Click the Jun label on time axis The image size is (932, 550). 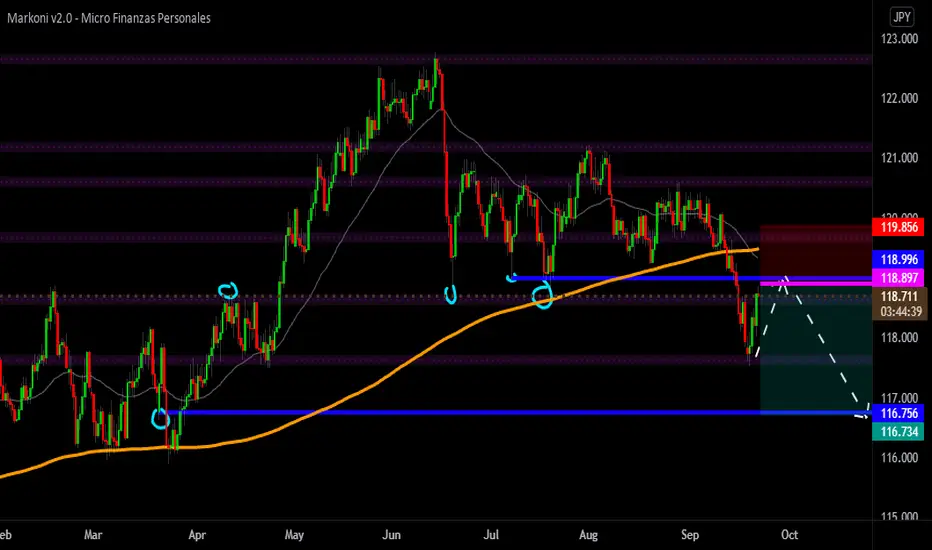[x=391, y=535]
